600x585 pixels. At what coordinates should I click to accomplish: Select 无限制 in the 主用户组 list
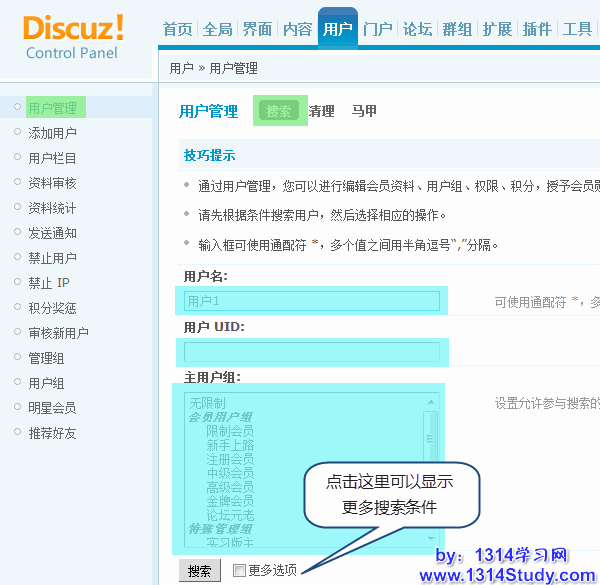click(x=207, y=402)
